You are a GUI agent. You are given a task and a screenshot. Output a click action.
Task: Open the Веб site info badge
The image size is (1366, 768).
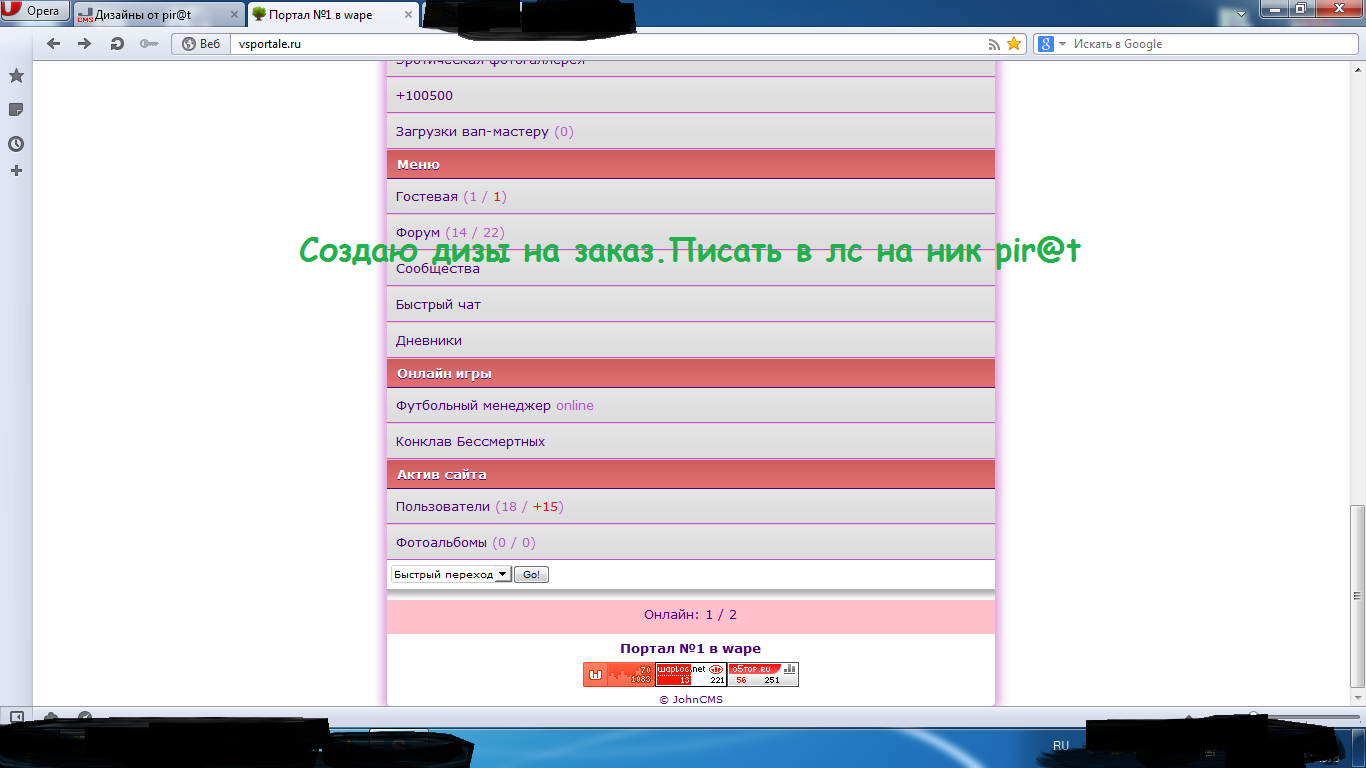(201, 44)
